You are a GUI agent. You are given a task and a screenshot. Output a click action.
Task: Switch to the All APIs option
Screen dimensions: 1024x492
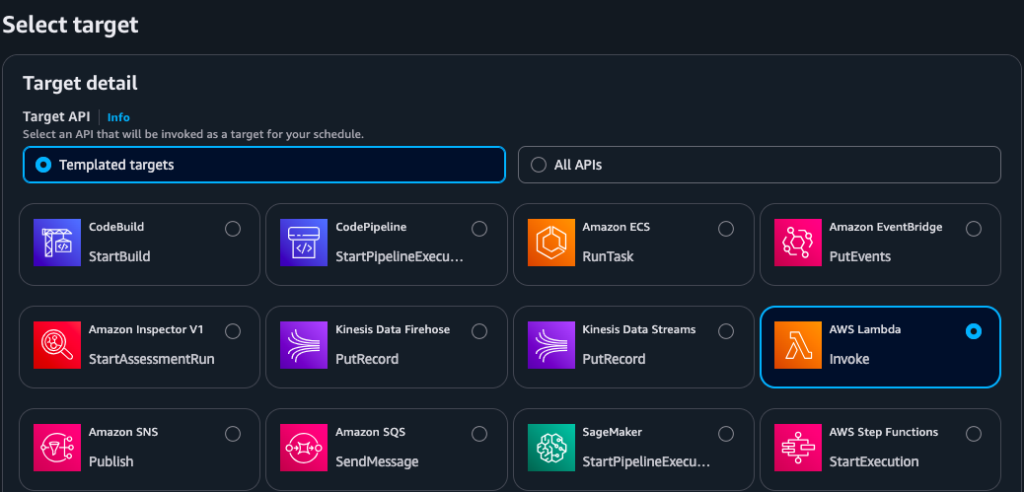pyautogui.click(x=539, y=165)
